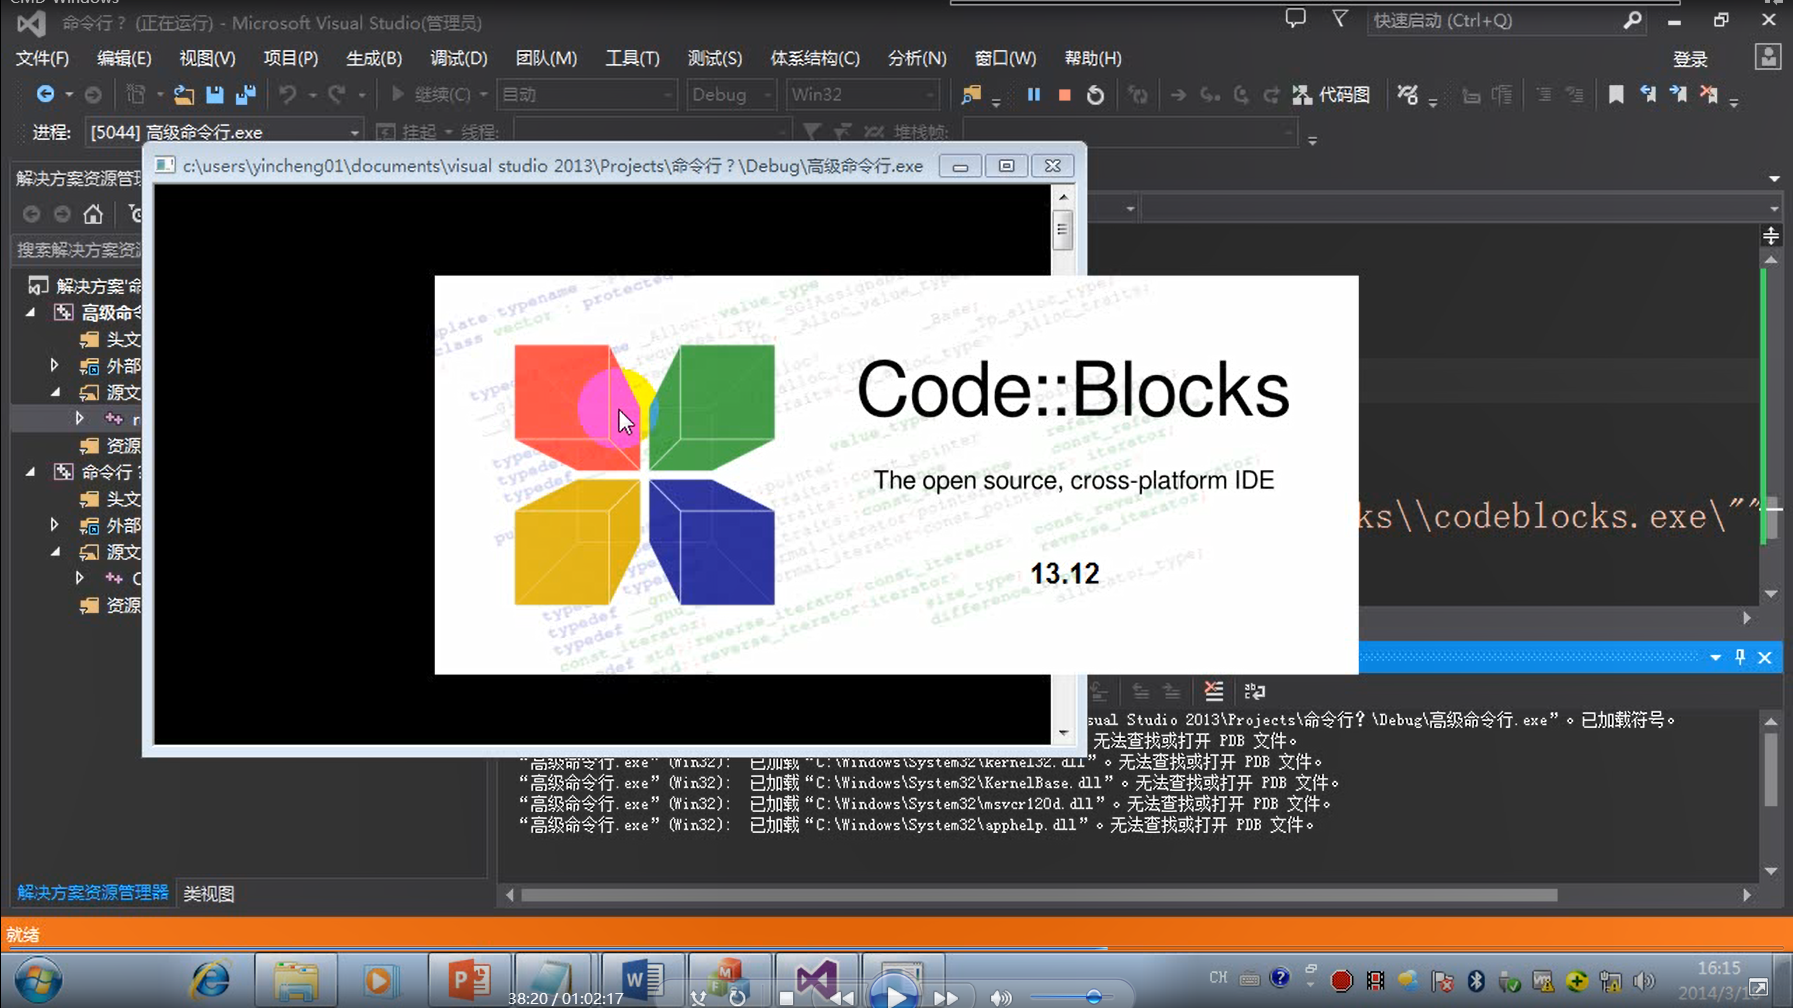This screenshot has width=1793, height=1008.
Task: Click the Output panel horizontal scrollbar
Action: (1039, 895)
